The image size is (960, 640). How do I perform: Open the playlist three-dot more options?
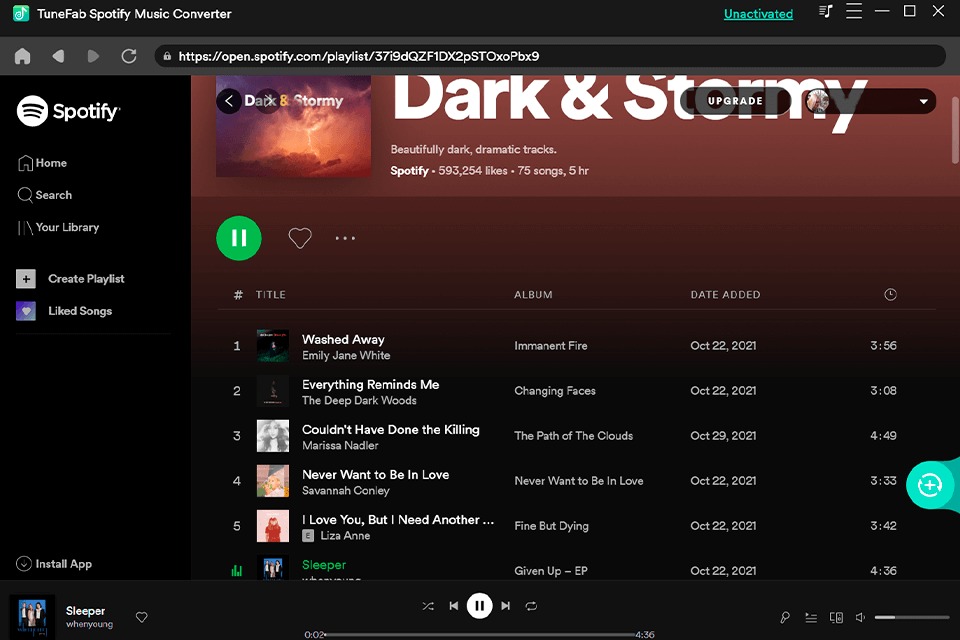click(345, 238)
